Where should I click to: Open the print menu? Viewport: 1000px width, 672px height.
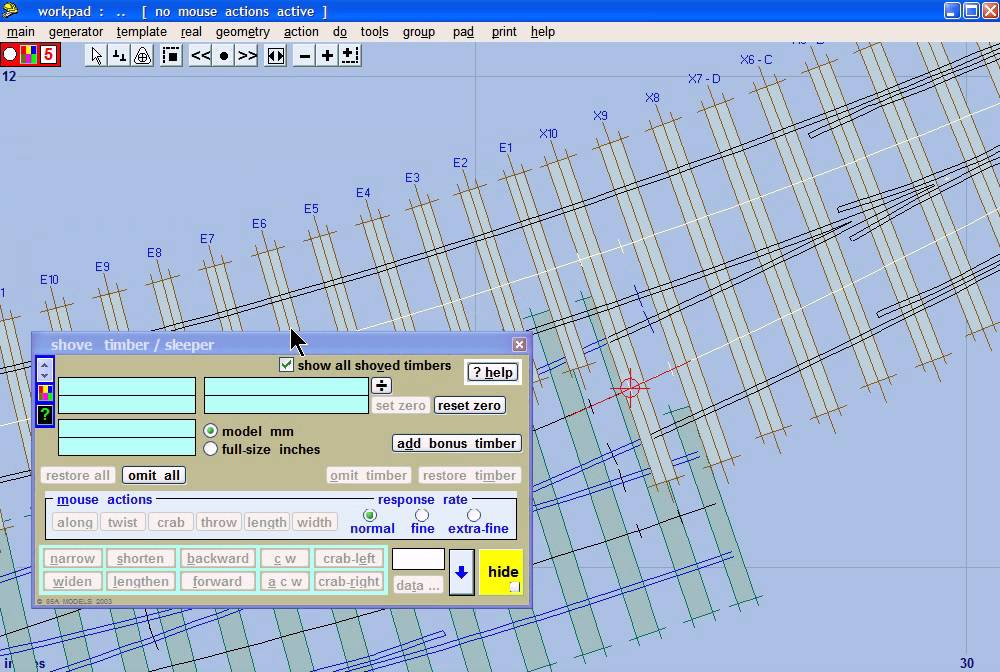click(504, 32)
